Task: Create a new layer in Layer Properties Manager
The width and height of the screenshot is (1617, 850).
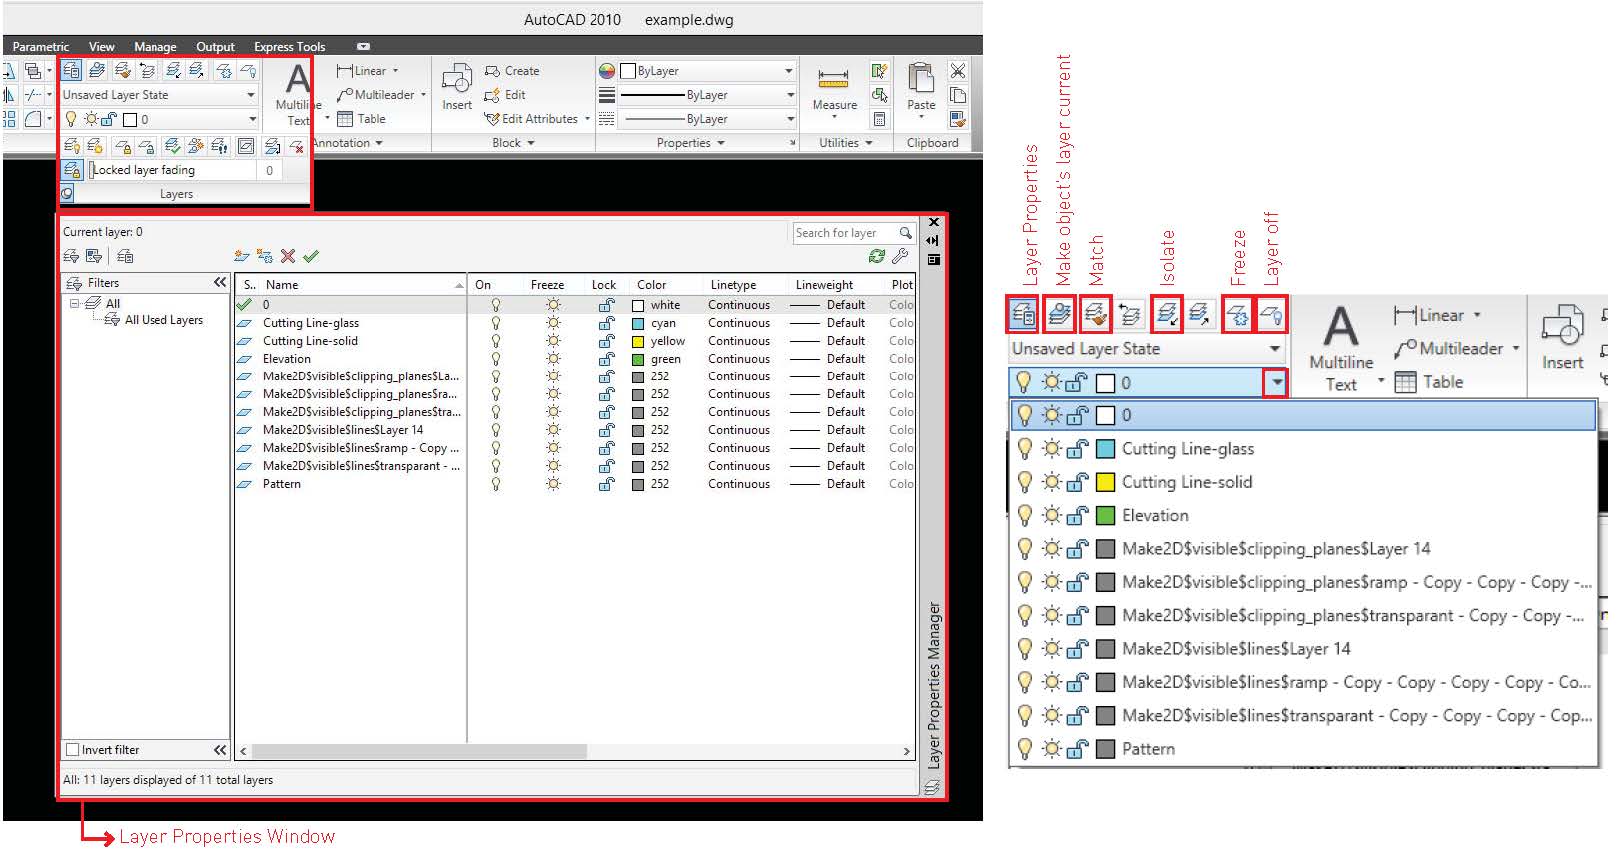Action: coord(241,256)
